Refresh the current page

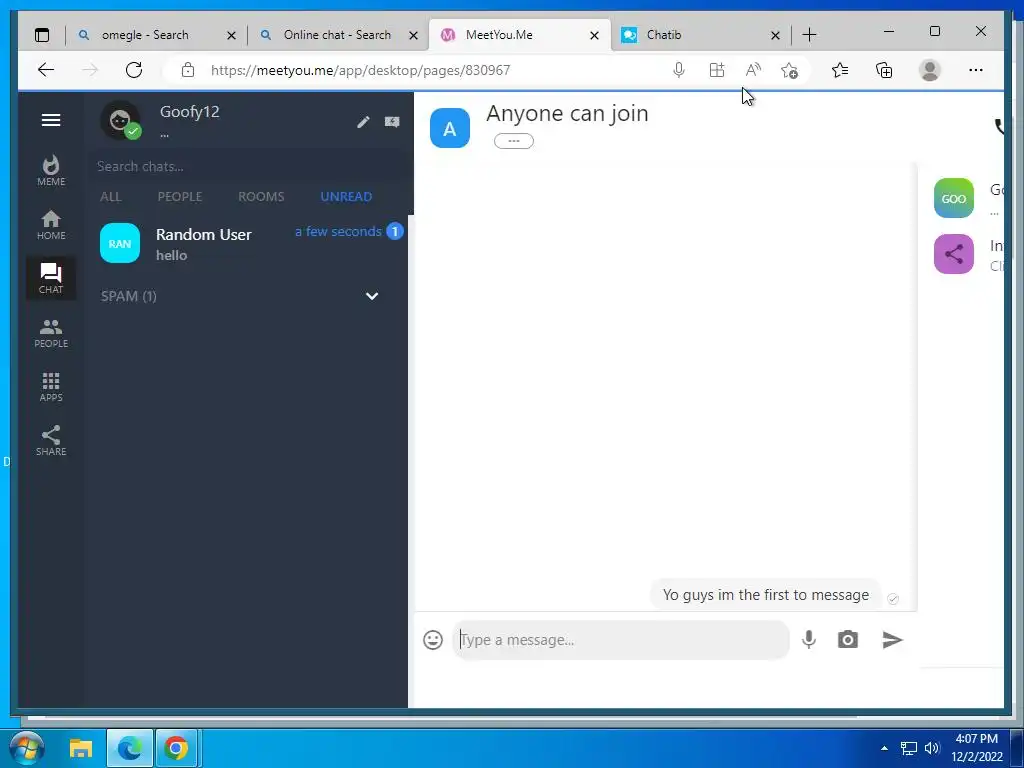pyautogui.click(x=134, y=70)
